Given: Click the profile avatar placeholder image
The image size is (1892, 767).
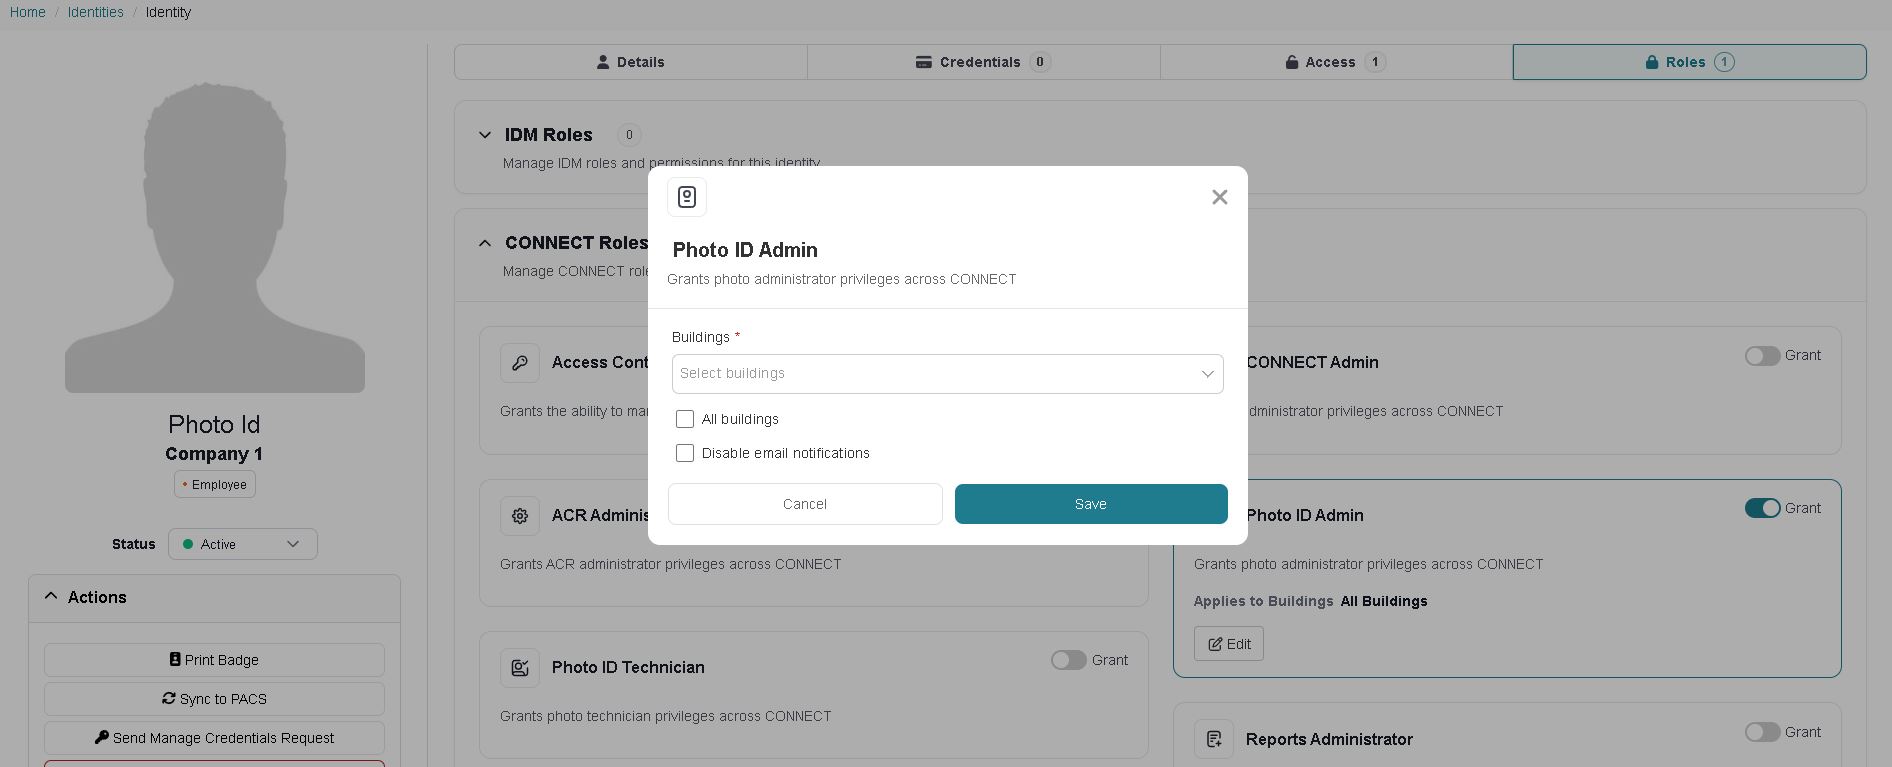Looking at the screenshot, I should pyautogui.click(x=215, y=237).
